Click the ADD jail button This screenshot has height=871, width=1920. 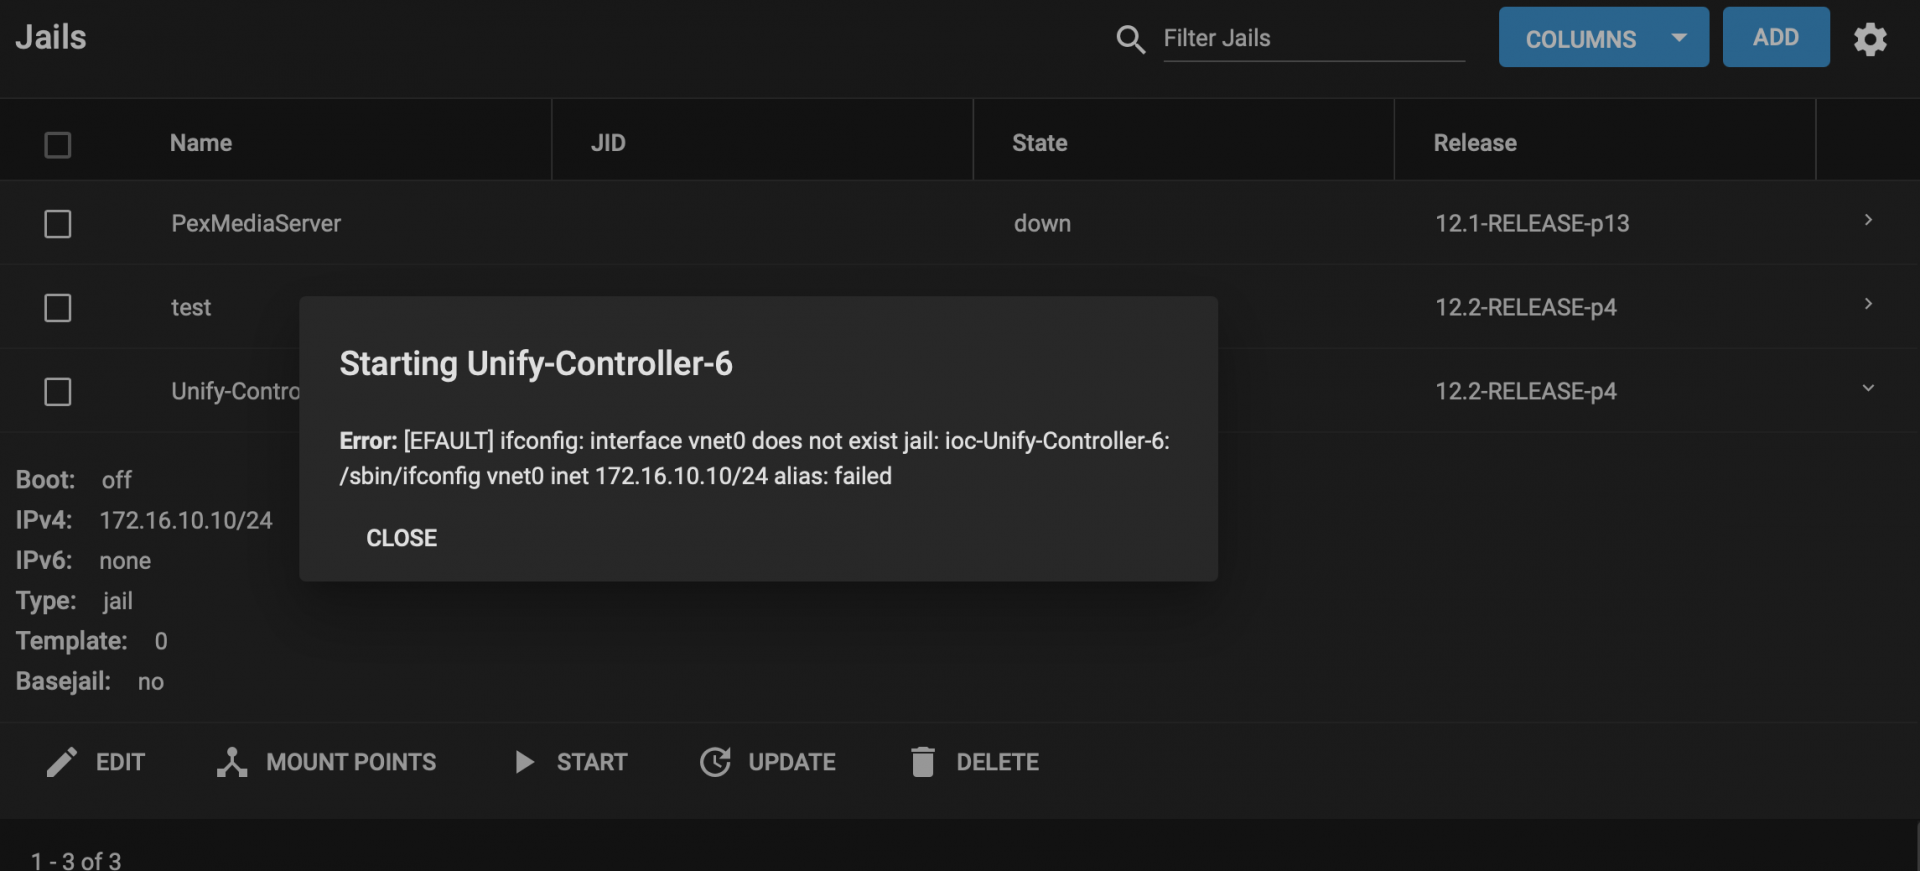[x=1776, y=37]
